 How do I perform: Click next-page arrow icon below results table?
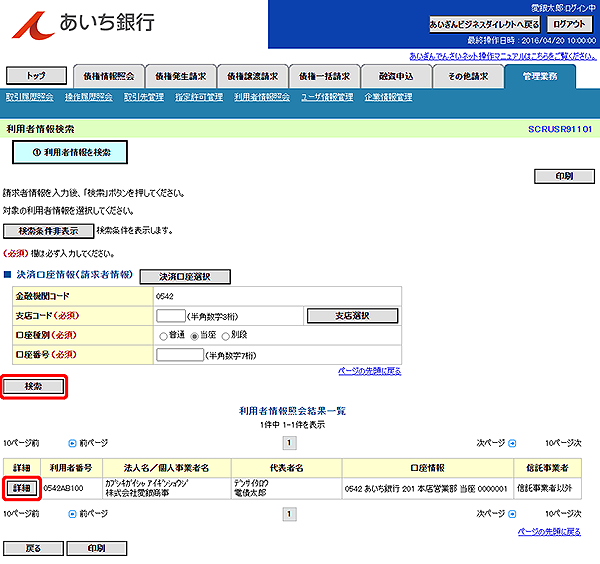tap(512, 514)
